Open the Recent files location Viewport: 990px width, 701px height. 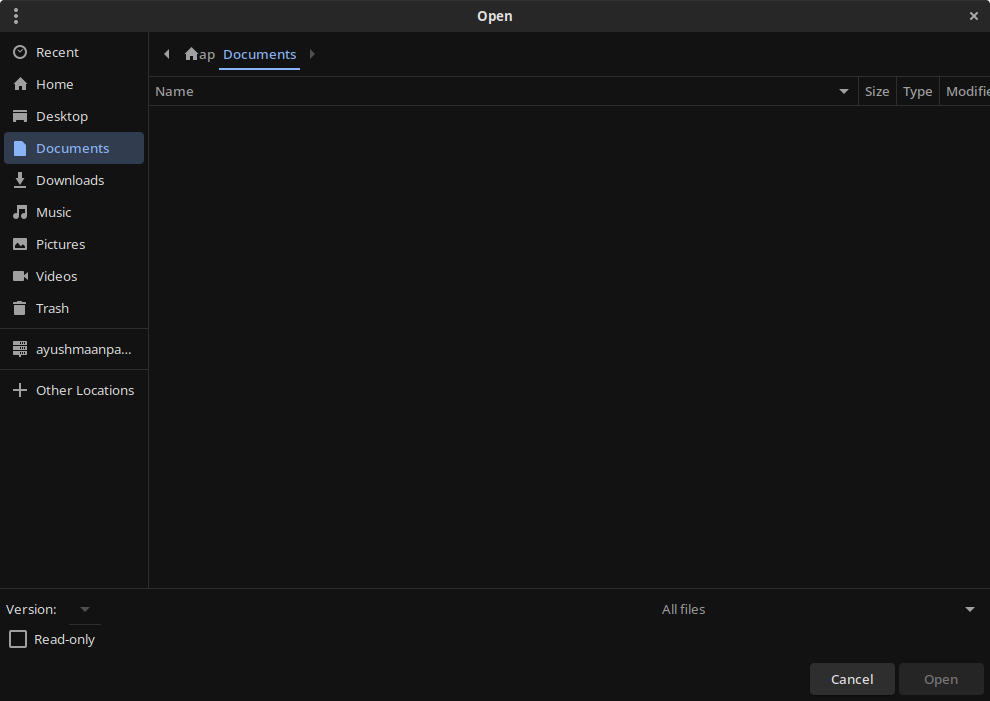click(74, 52)
